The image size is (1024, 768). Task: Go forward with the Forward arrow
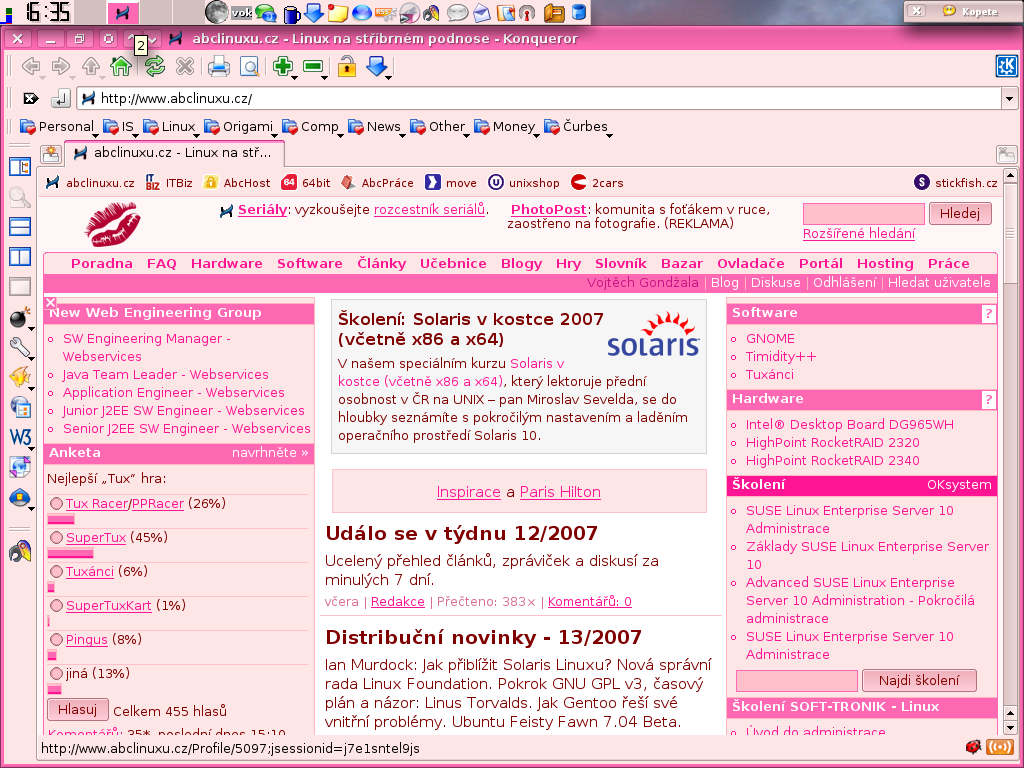(61, 66)
